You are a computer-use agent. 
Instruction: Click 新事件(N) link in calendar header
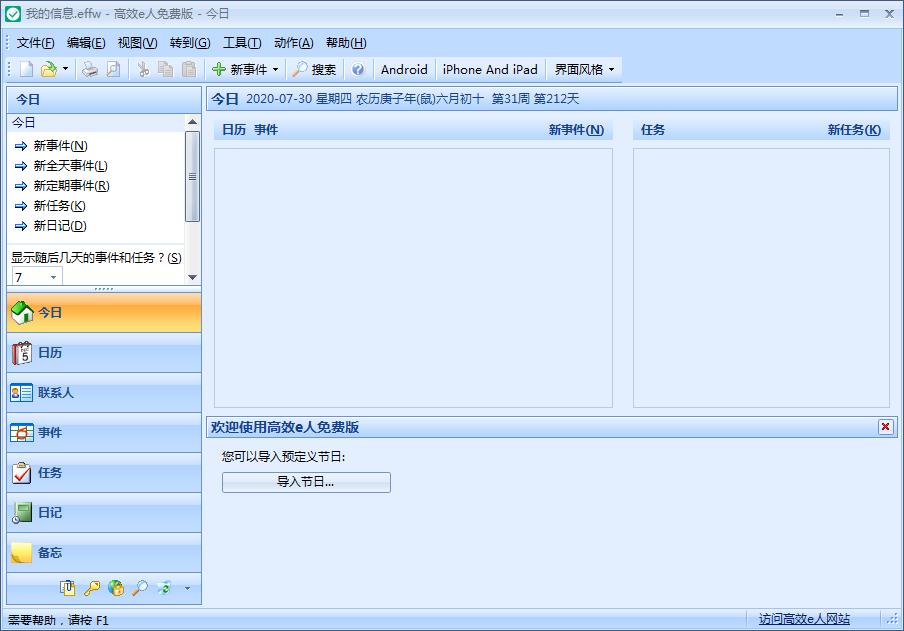pyautogui.click(x=576, y=130)
